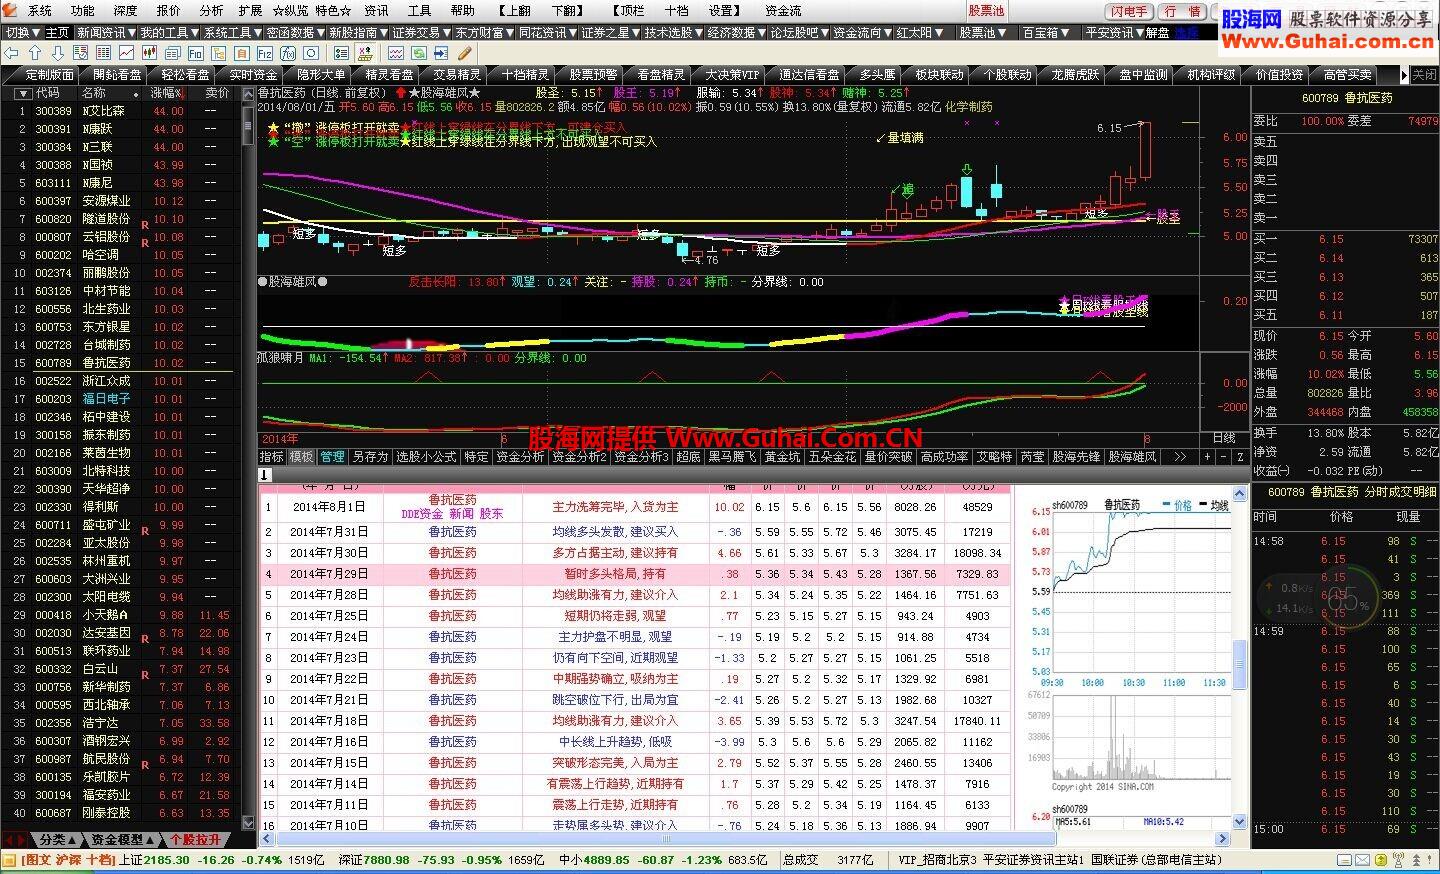1440x874 pixels.
Task: Select the 资金分析 indicator tab
Action: 519,456
